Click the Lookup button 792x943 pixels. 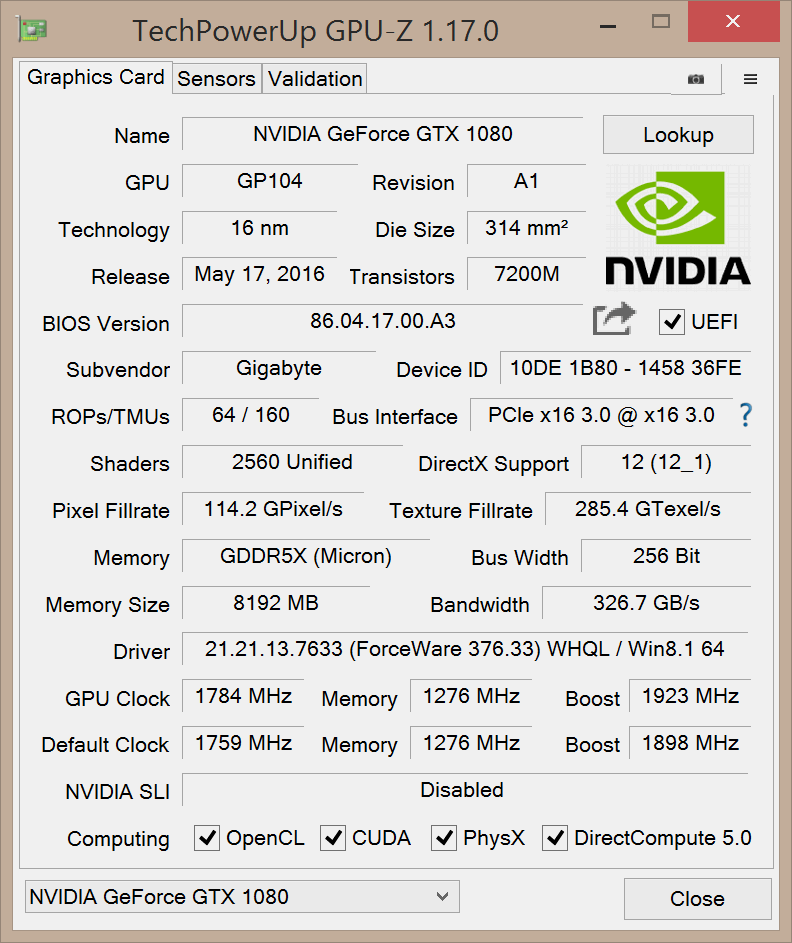pyautogui.click(x=678, y=135)
